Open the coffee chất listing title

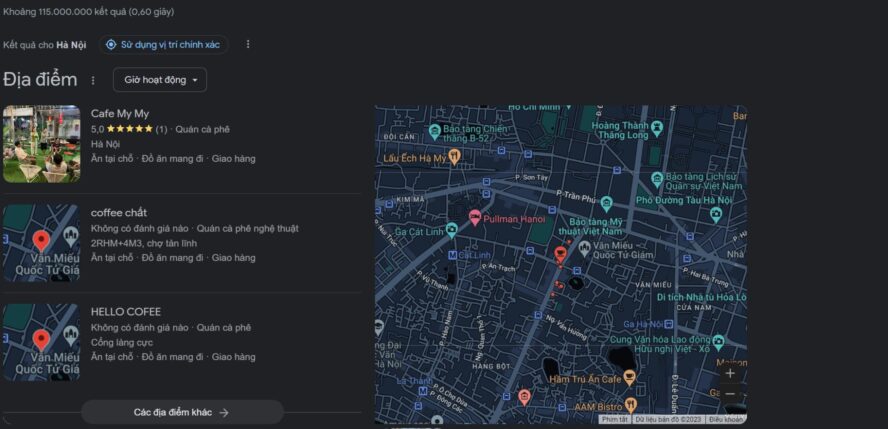coord(118,213)
